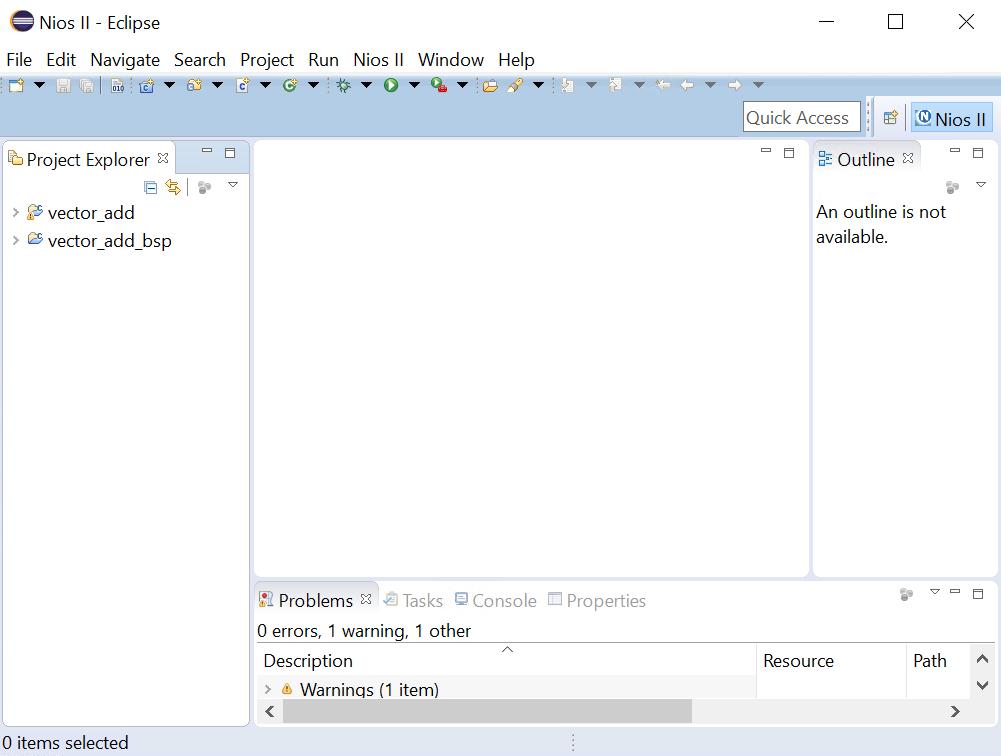Click the New C project icon

pyautogui.click(x=147, y=85)
